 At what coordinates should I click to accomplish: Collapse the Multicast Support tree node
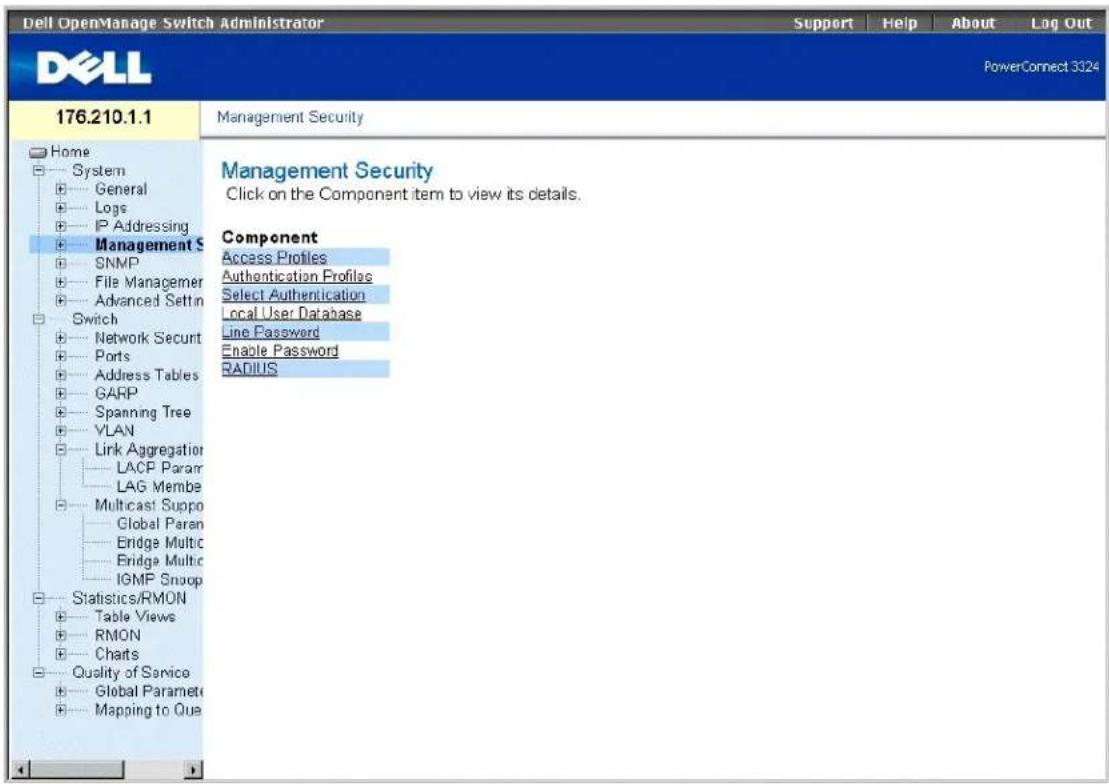click(x=61, y=505)
